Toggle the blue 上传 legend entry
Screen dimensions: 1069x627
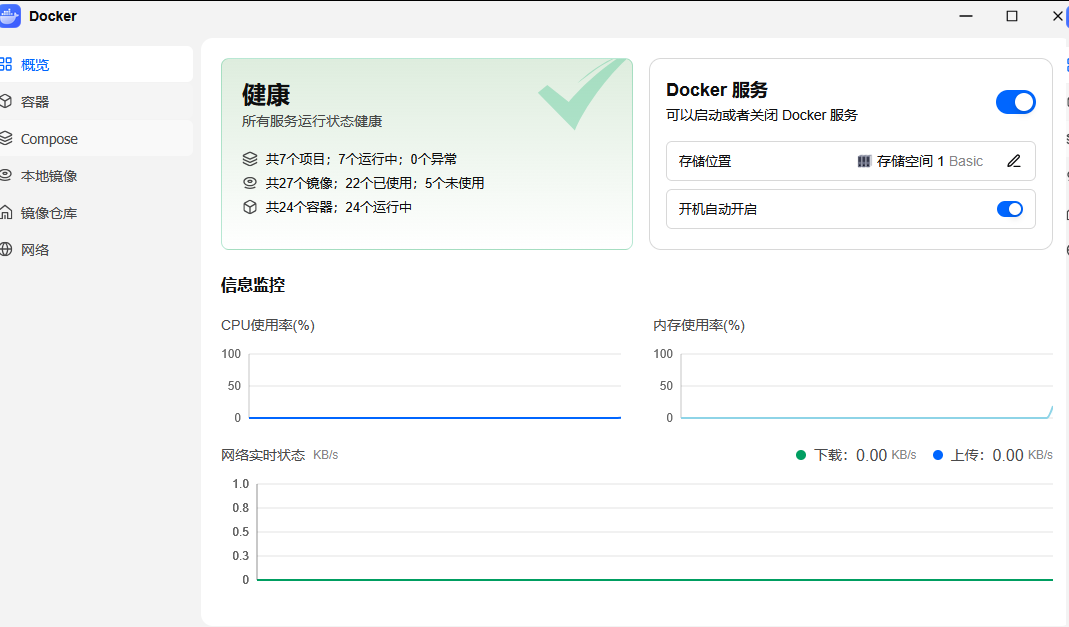[993, 455]
